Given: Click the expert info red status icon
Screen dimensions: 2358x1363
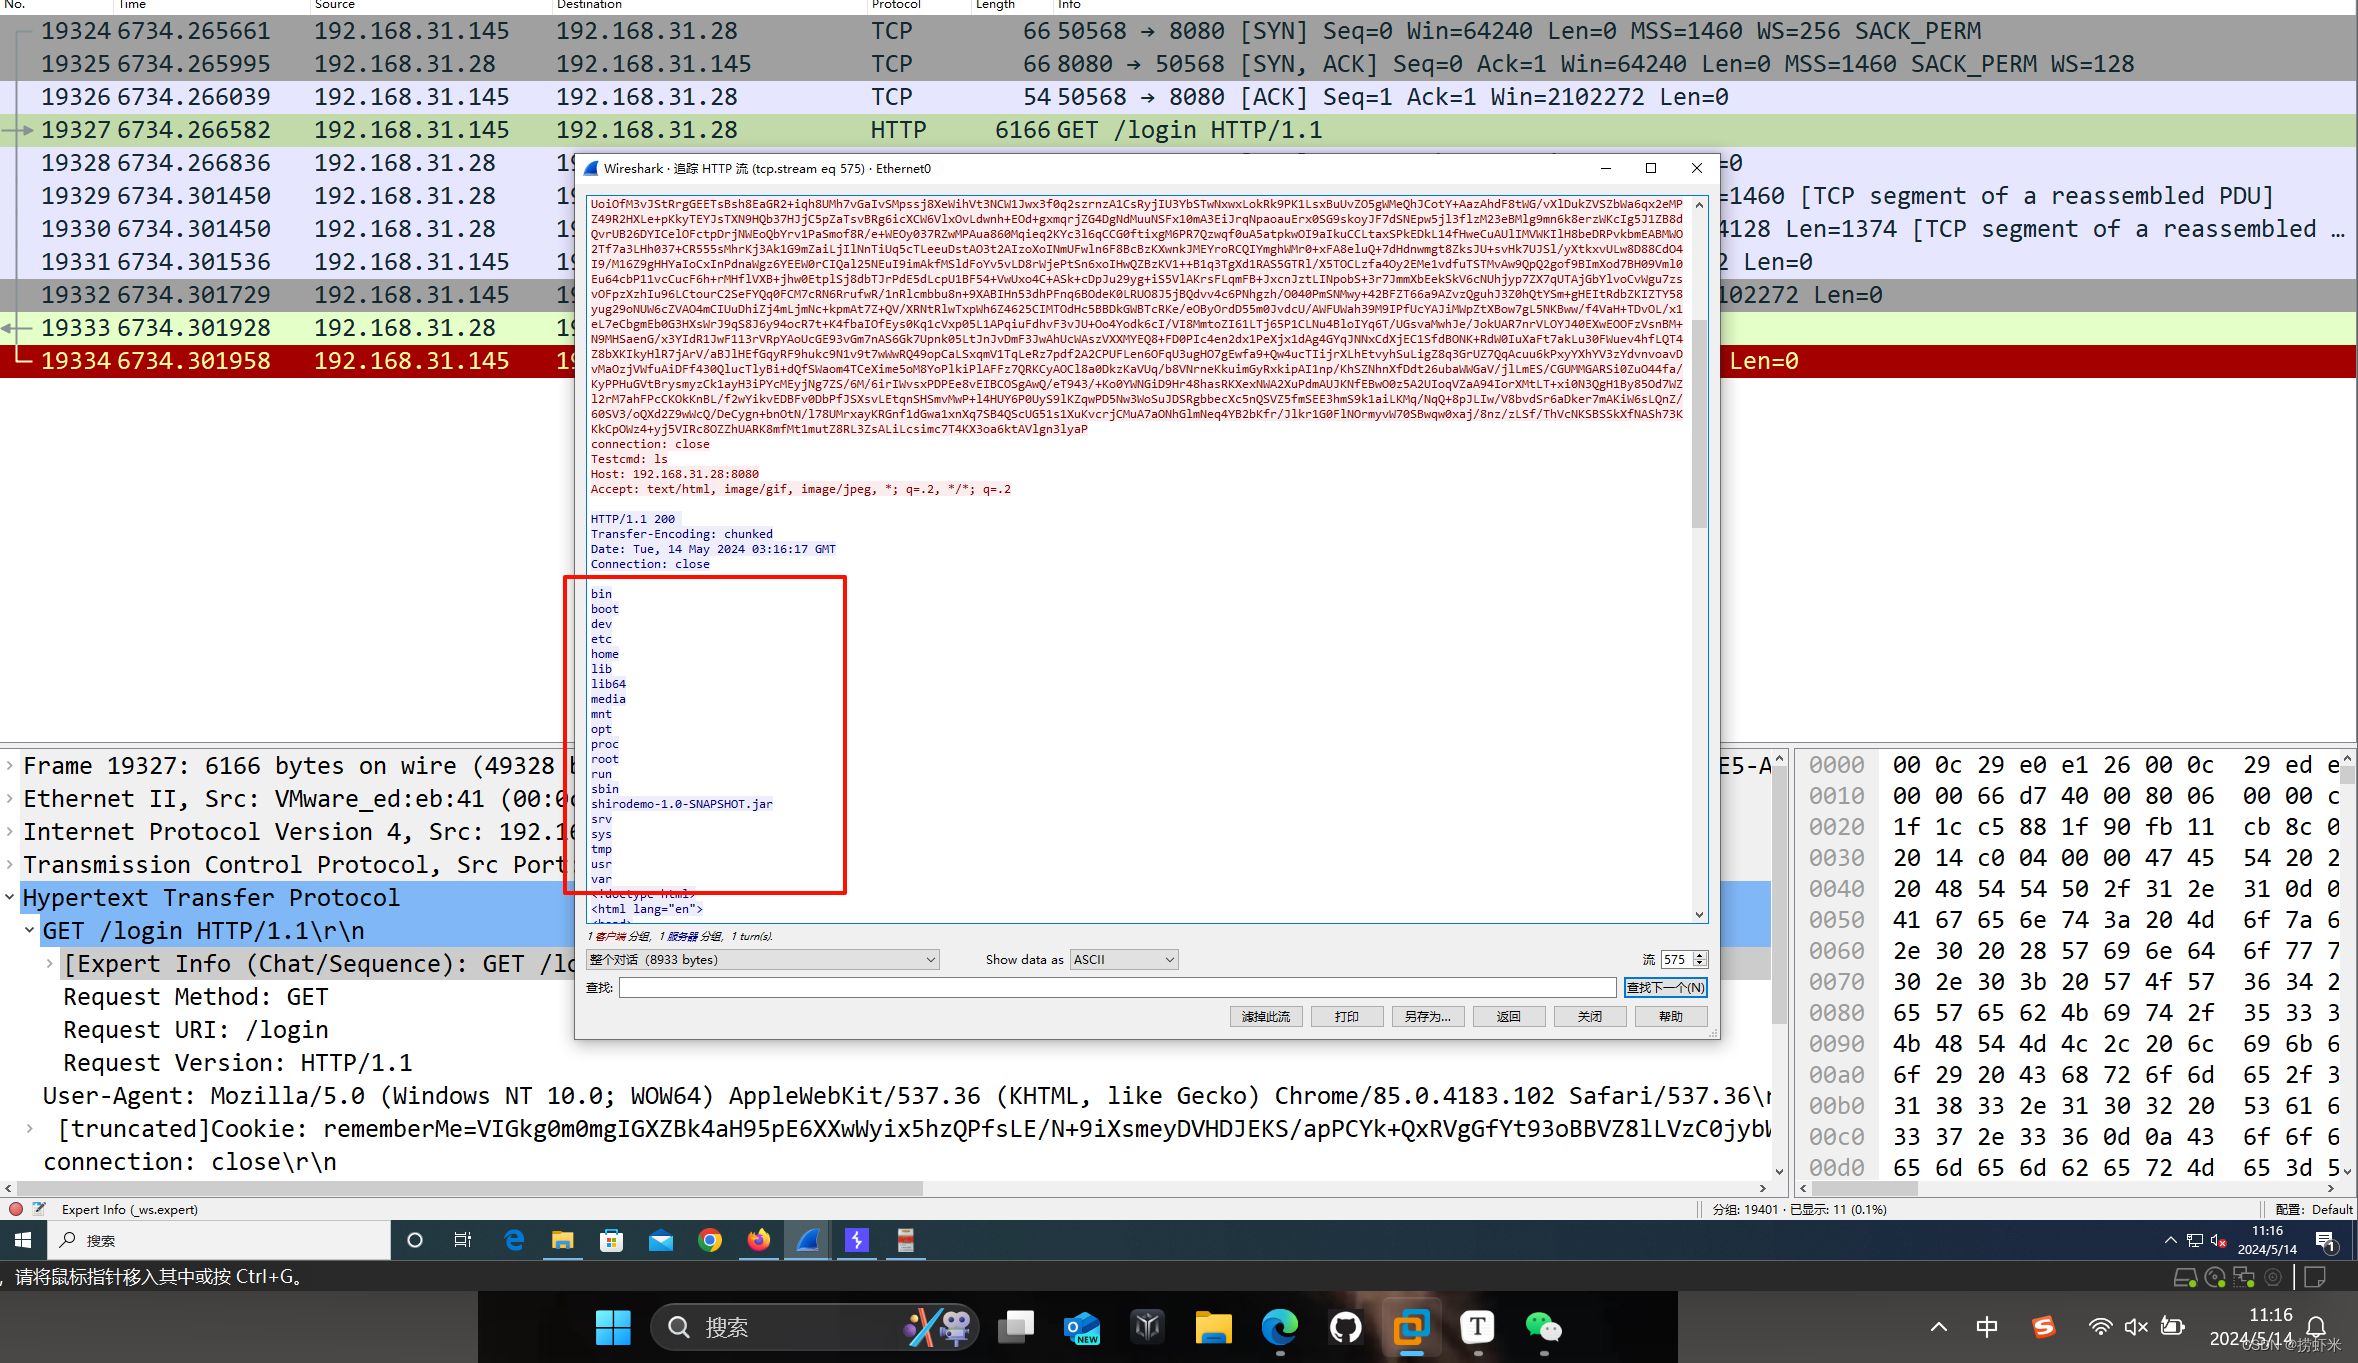Looking at the screenshot, I should (x=15, y=1209).
